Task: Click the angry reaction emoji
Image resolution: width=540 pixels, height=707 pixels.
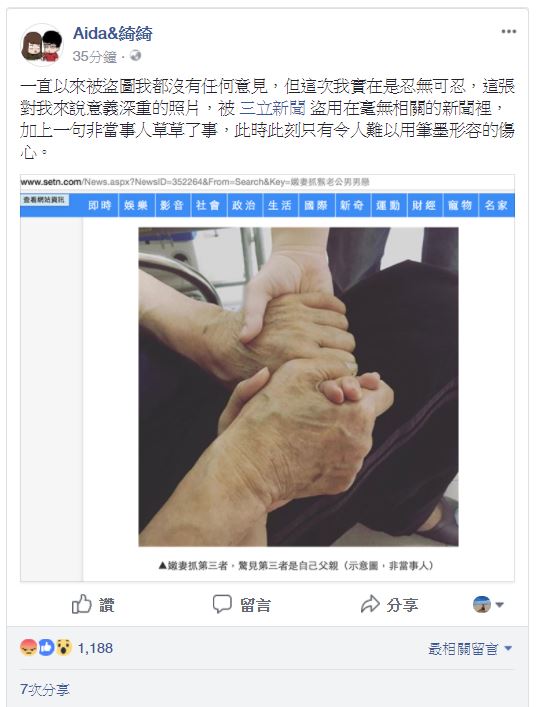Action: point(28,648)
